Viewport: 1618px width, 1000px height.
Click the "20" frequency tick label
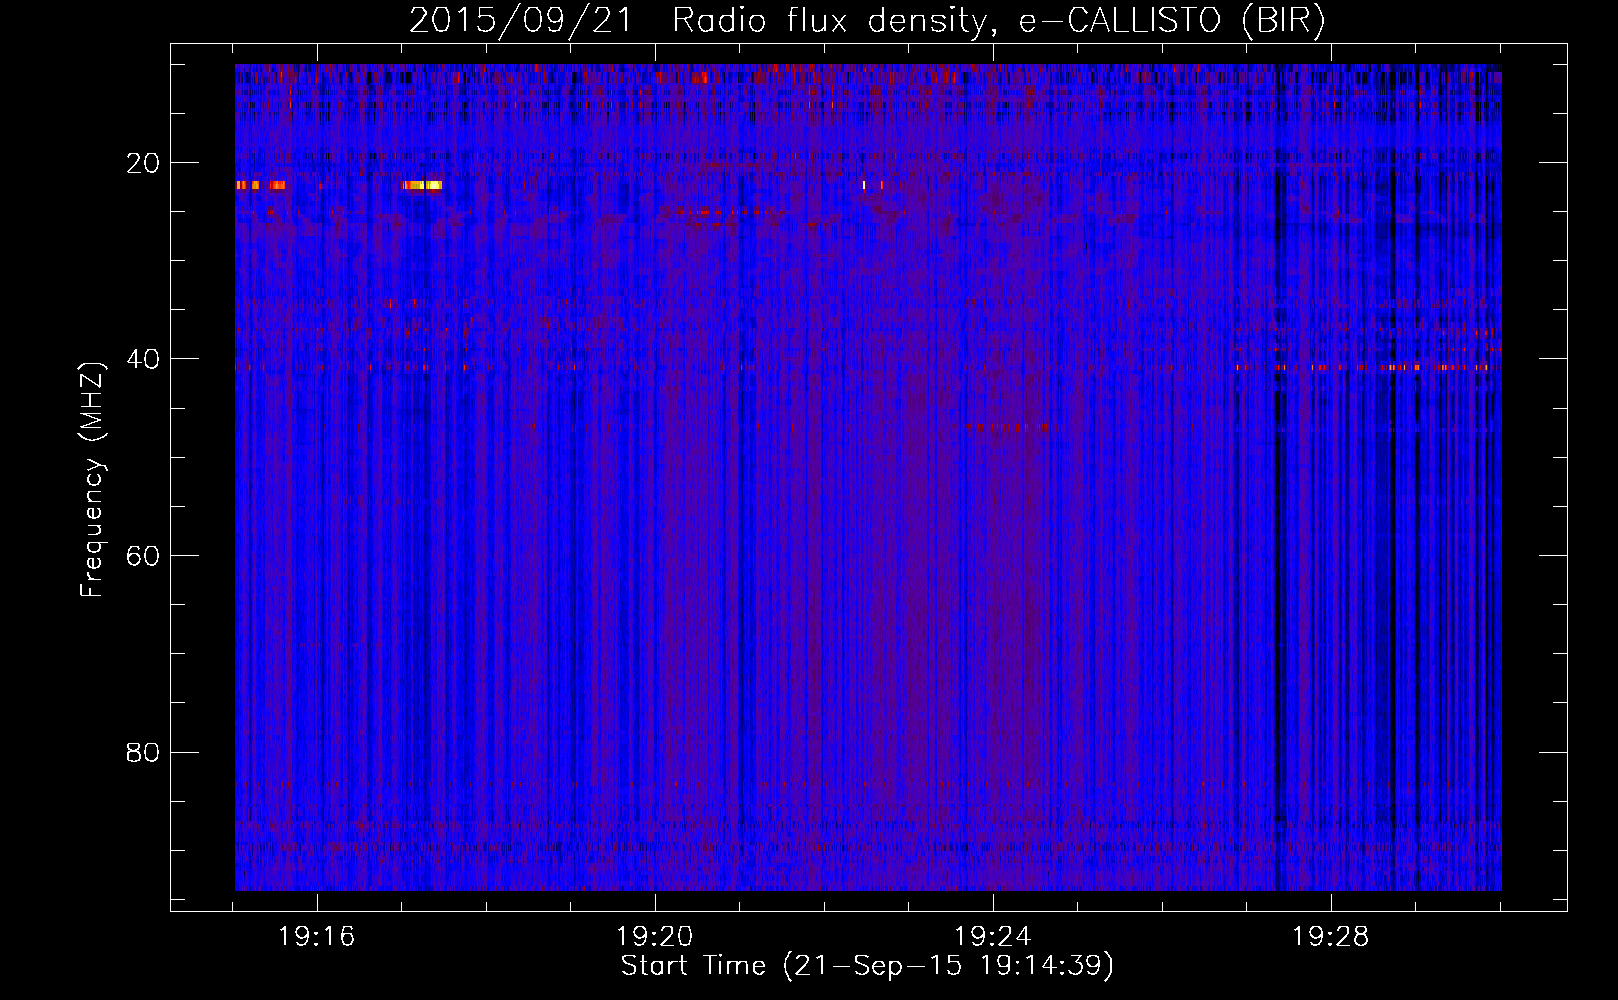point(143,163)
